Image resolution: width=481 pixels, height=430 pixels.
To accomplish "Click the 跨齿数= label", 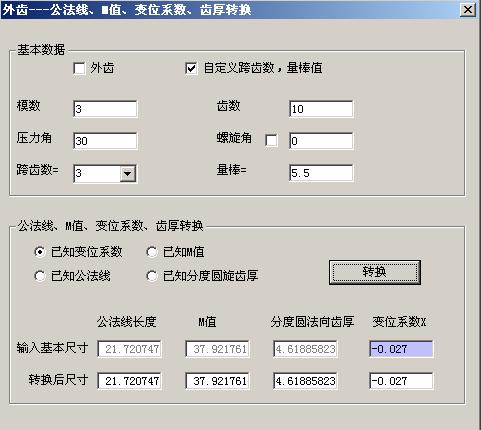I will point(38,170).
